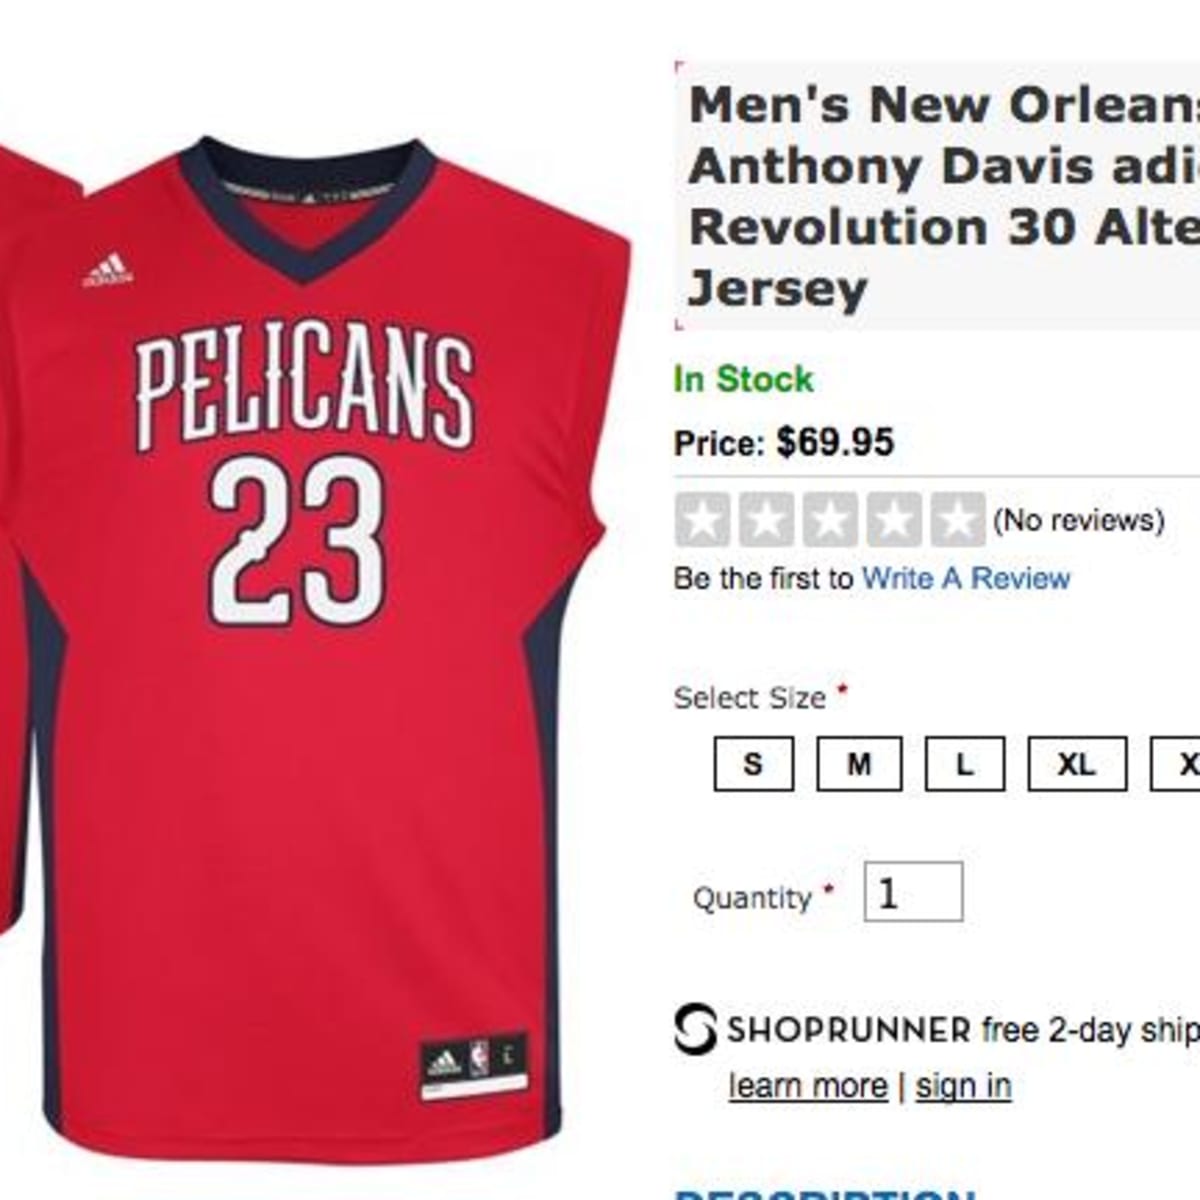The height and width of the screenshot is (1200, 1200).
Task: Click the Anthony Davis jersey product title
Action: (940, 197)
